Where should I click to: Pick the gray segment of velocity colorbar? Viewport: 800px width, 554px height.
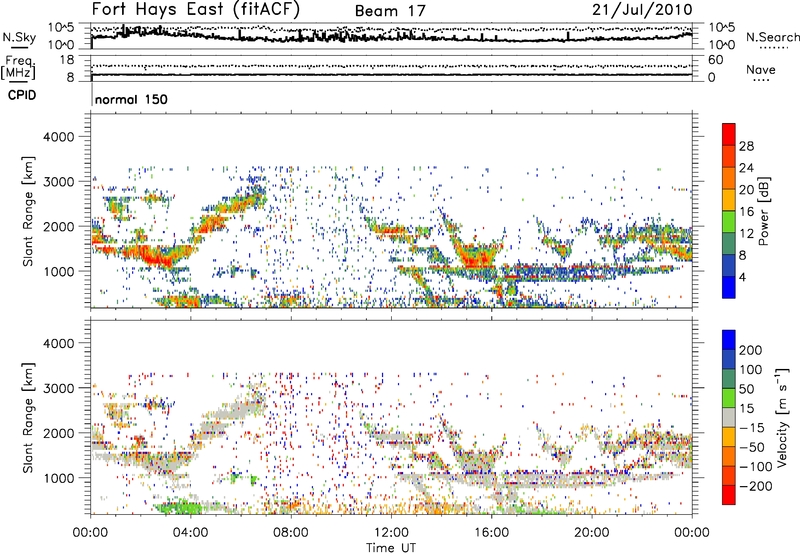click(729, 417)
